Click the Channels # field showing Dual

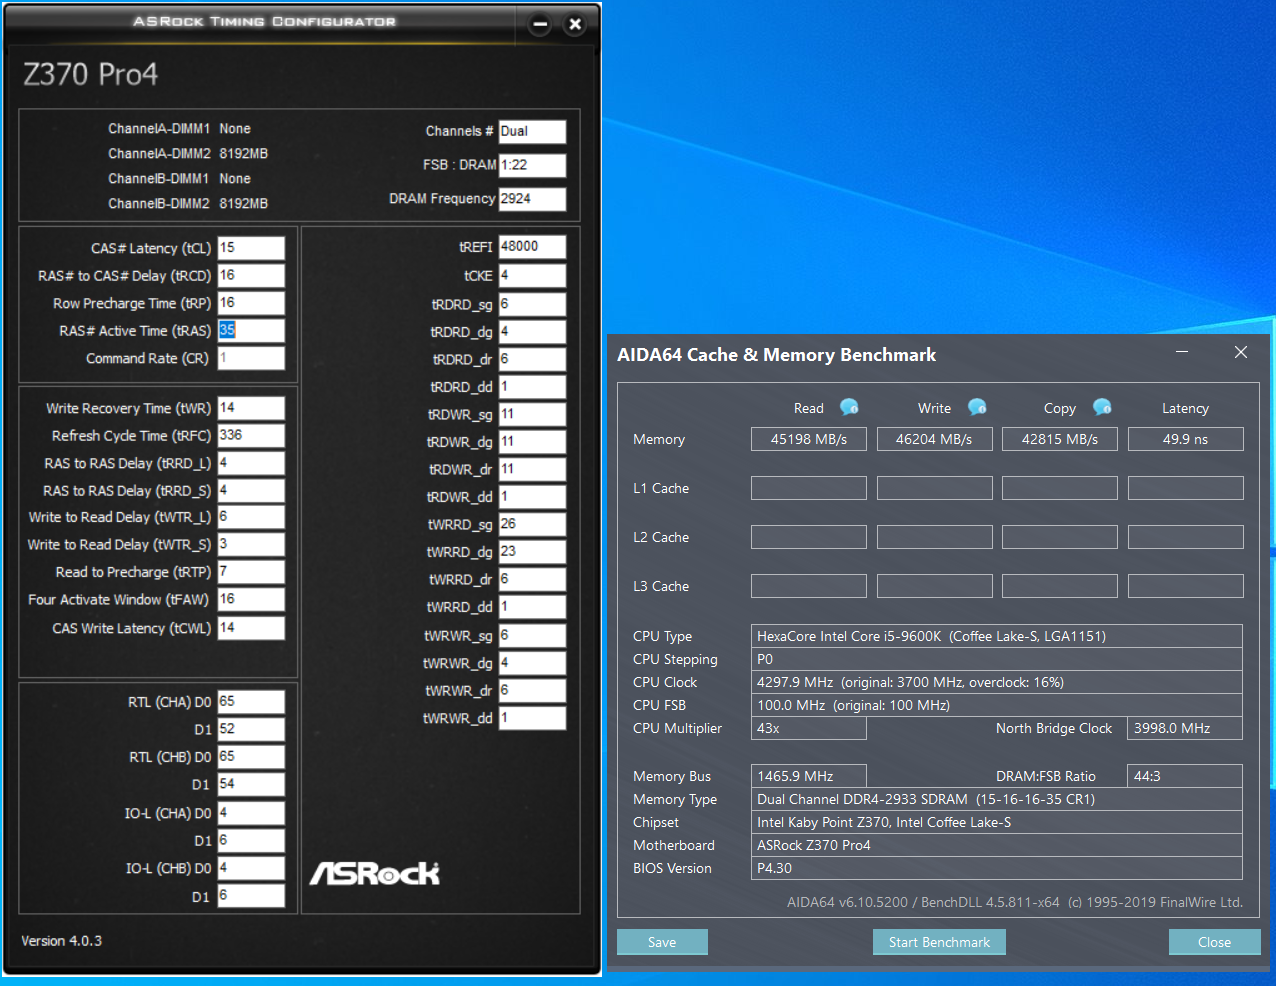pos(532,132)
